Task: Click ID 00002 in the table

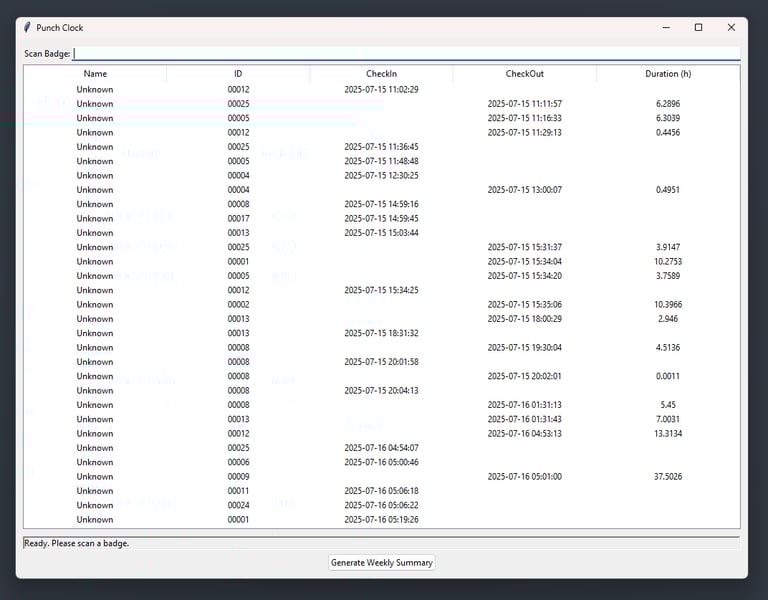Action: 238,305
